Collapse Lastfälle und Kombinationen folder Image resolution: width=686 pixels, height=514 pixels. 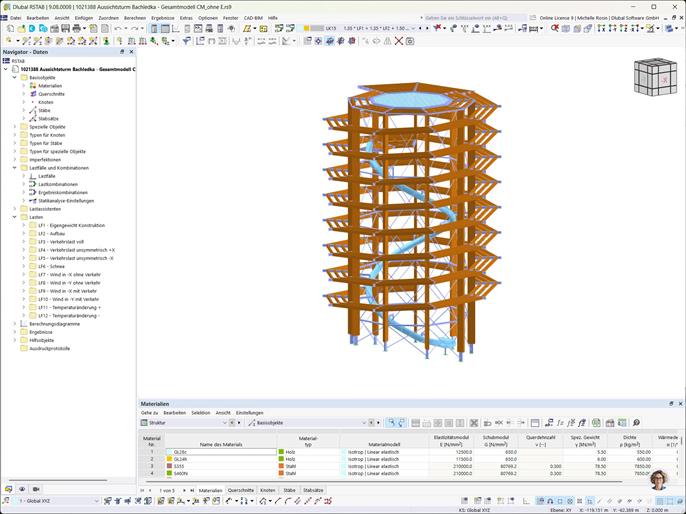point(14,168)
